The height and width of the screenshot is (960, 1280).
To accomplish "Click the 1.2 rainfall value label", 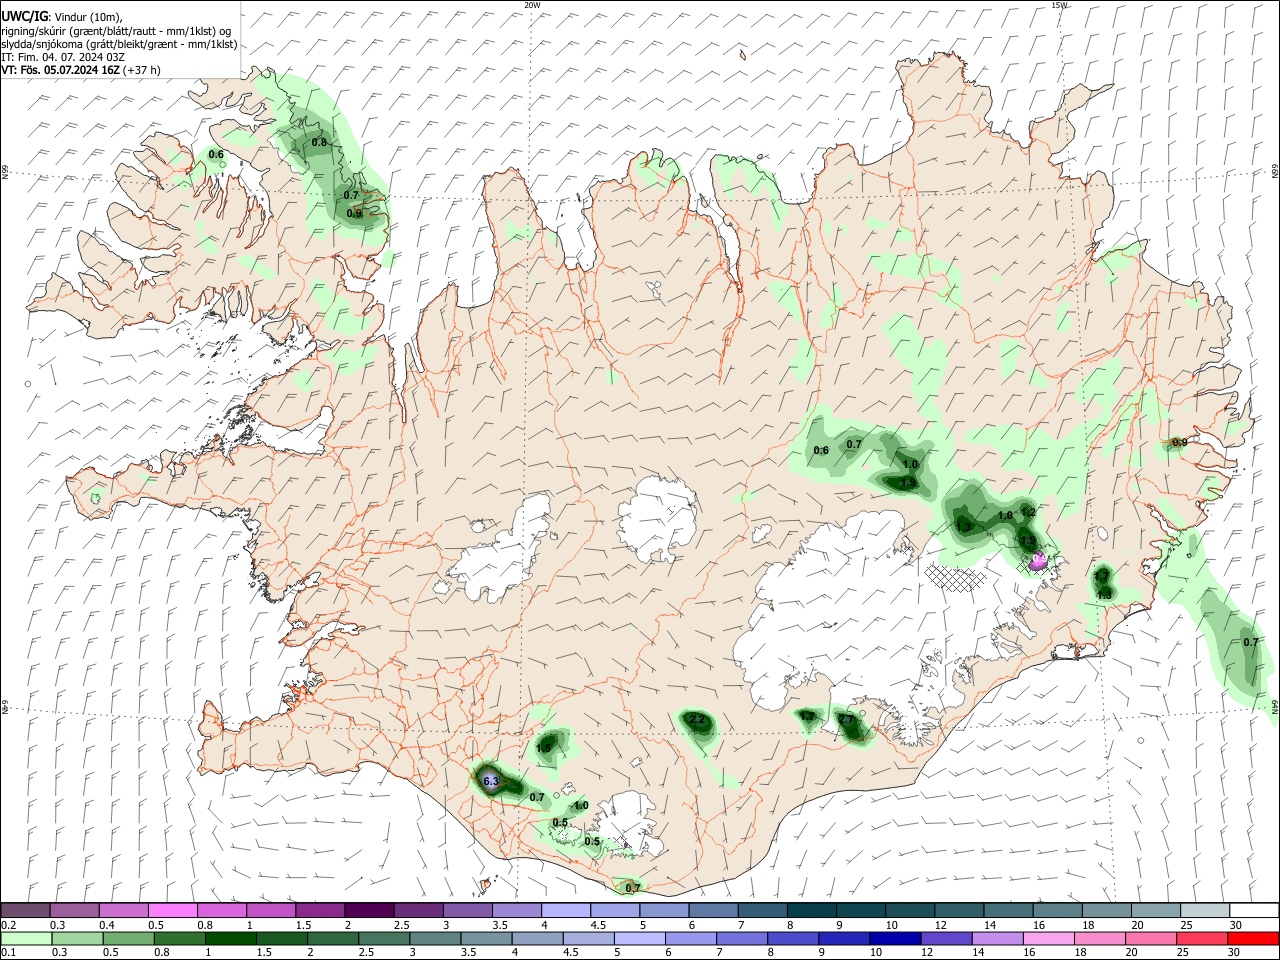I will pyautogui.click(x=1028, y=512).
